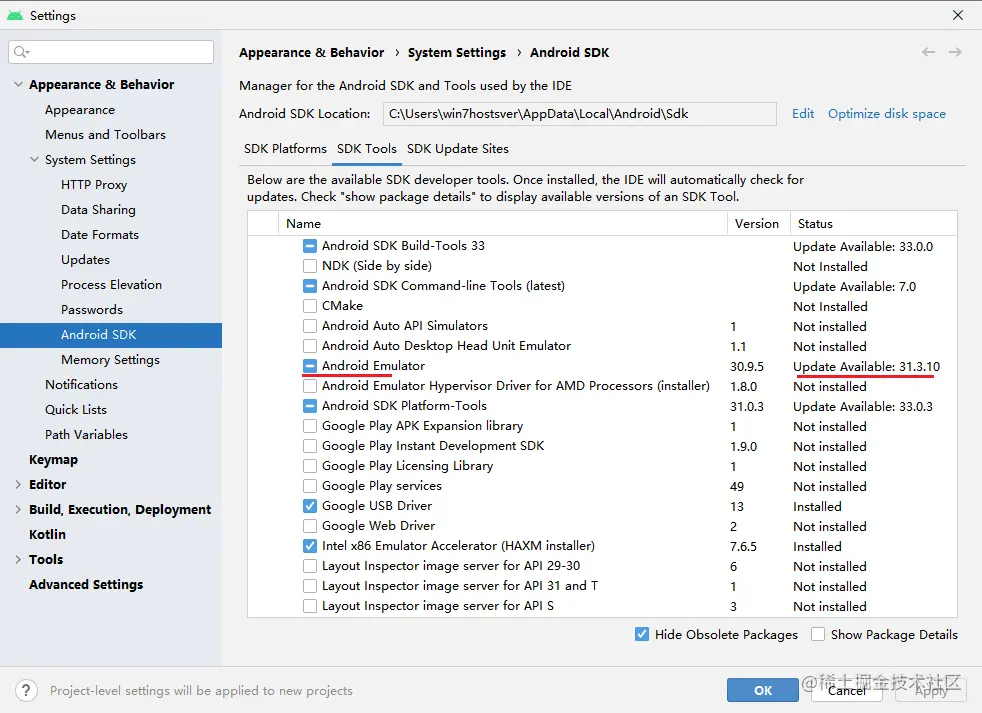Click the OK button
The height and width of the screenshot is (713, 982).
point(762,690)
